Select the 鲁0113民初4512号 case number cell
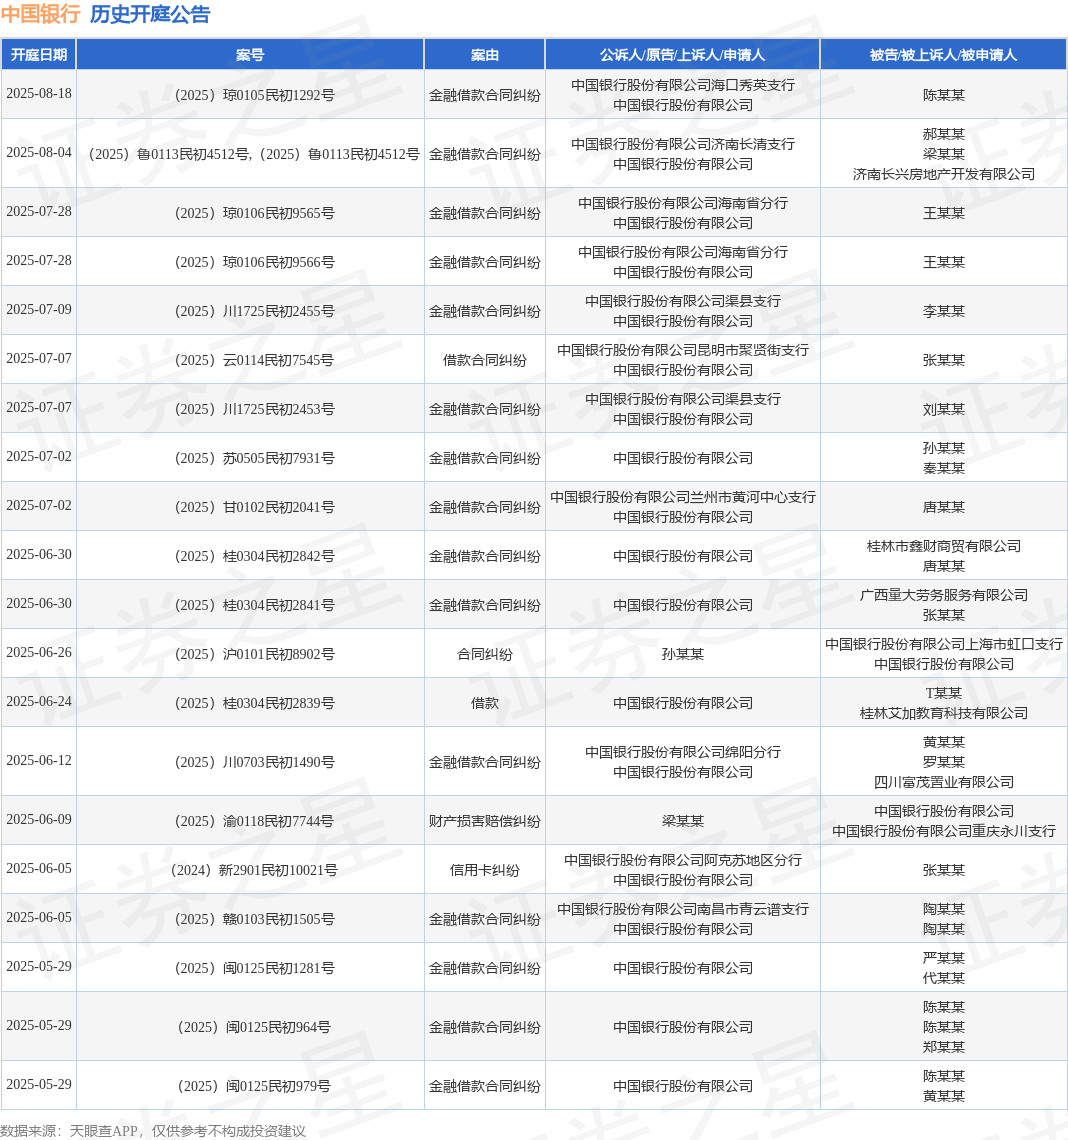Viewport: 1068px width, 1140px height. (x=250, y=154)
